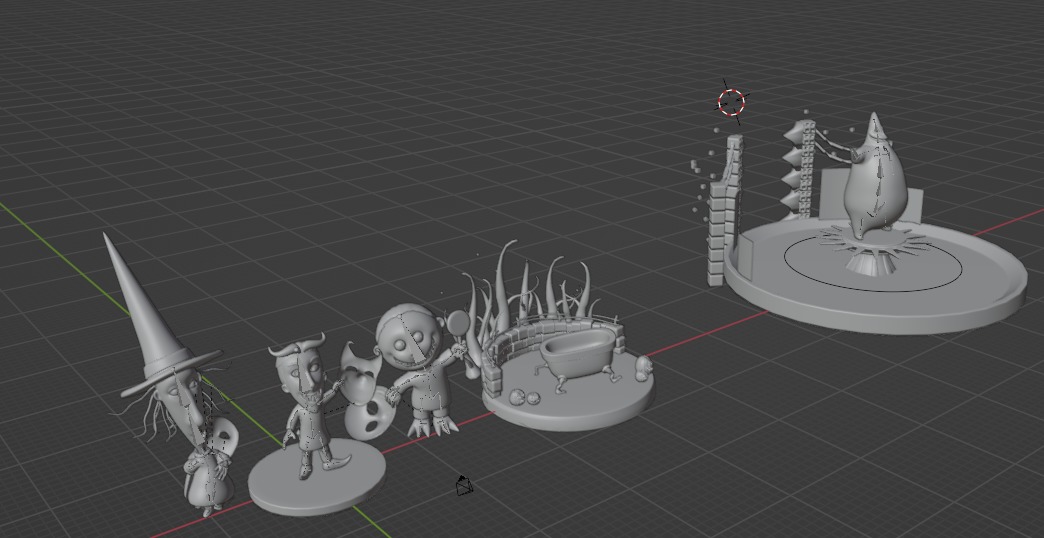The width and height of the screenshot is (1044, 538).
Task: Select the flat round disc under horned figure
Action: coord(317,477)
